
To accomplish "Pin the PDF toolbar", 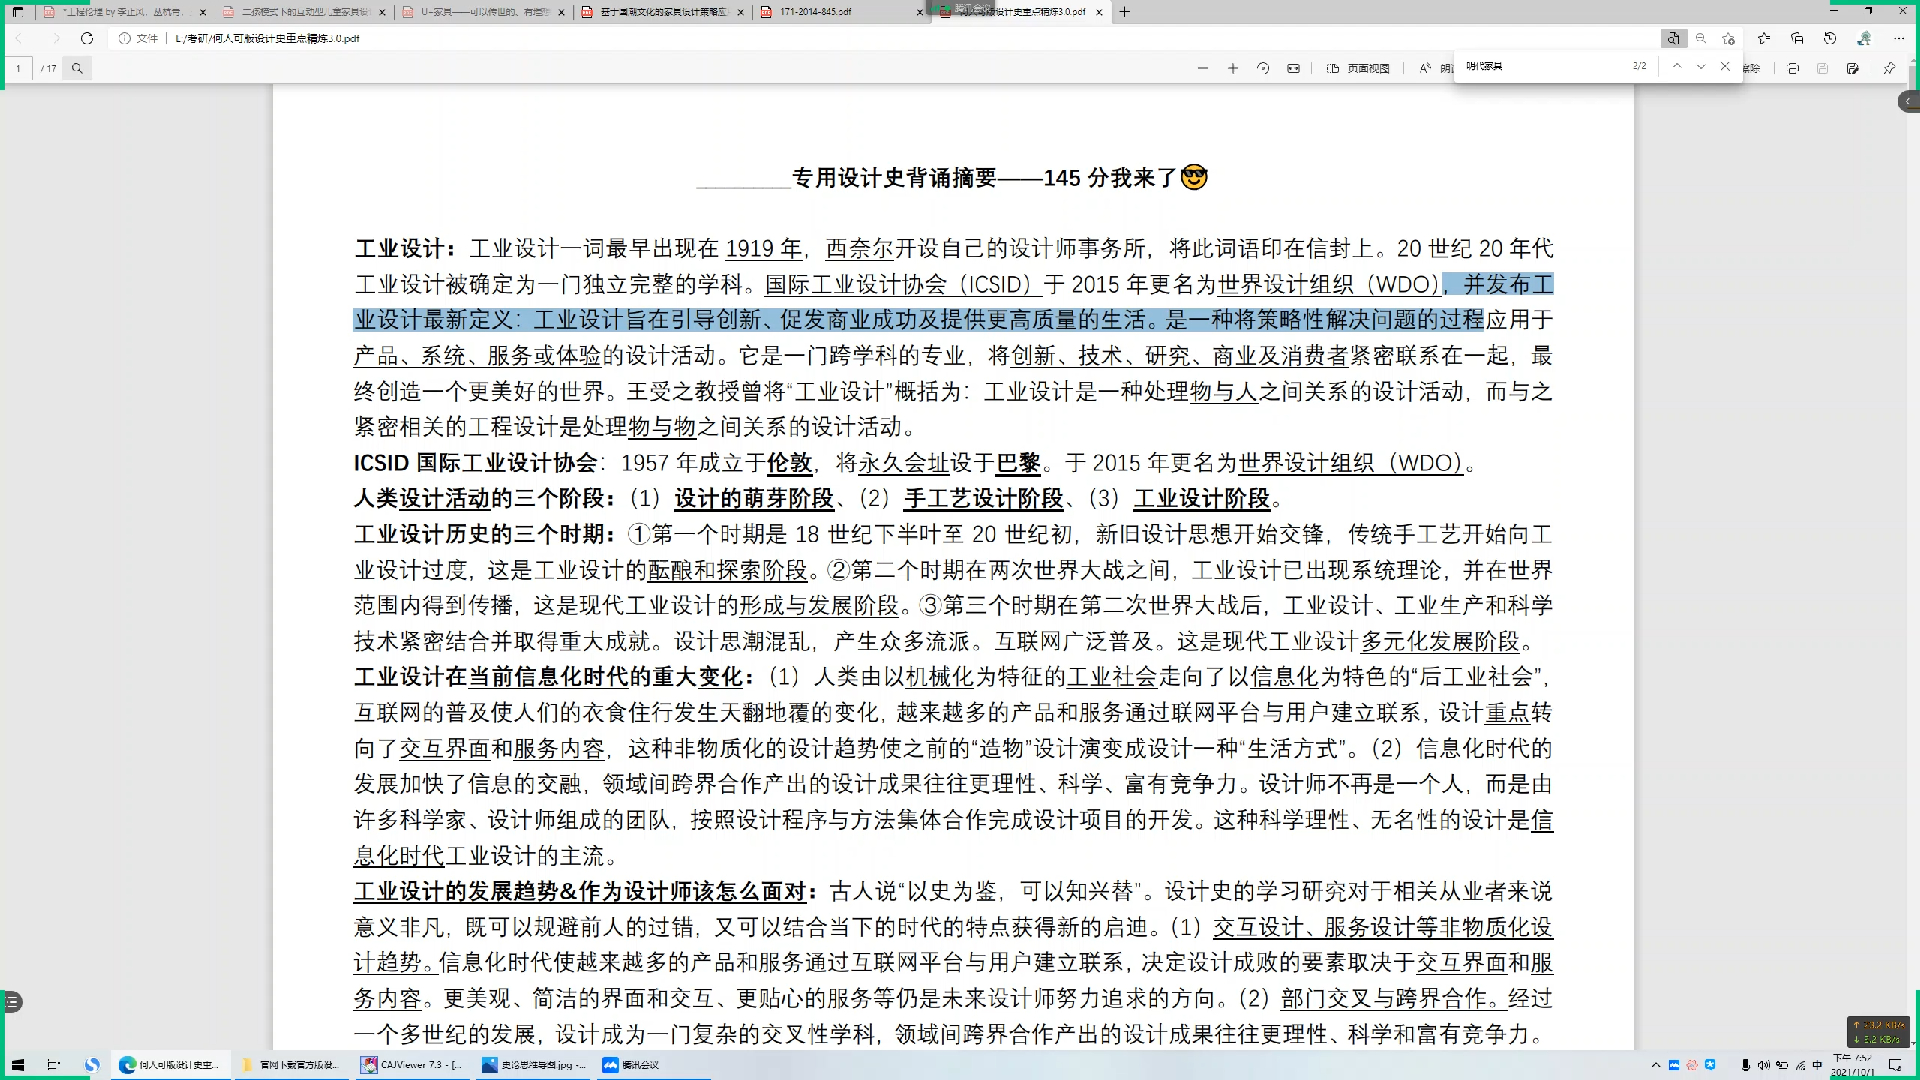I will [x=1889, y=68].
